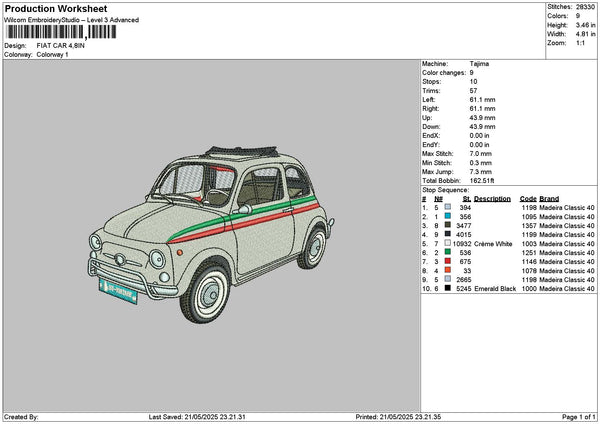Click the Width value '4.81 in'
600x424 pixels.
(x=585, y=34)
